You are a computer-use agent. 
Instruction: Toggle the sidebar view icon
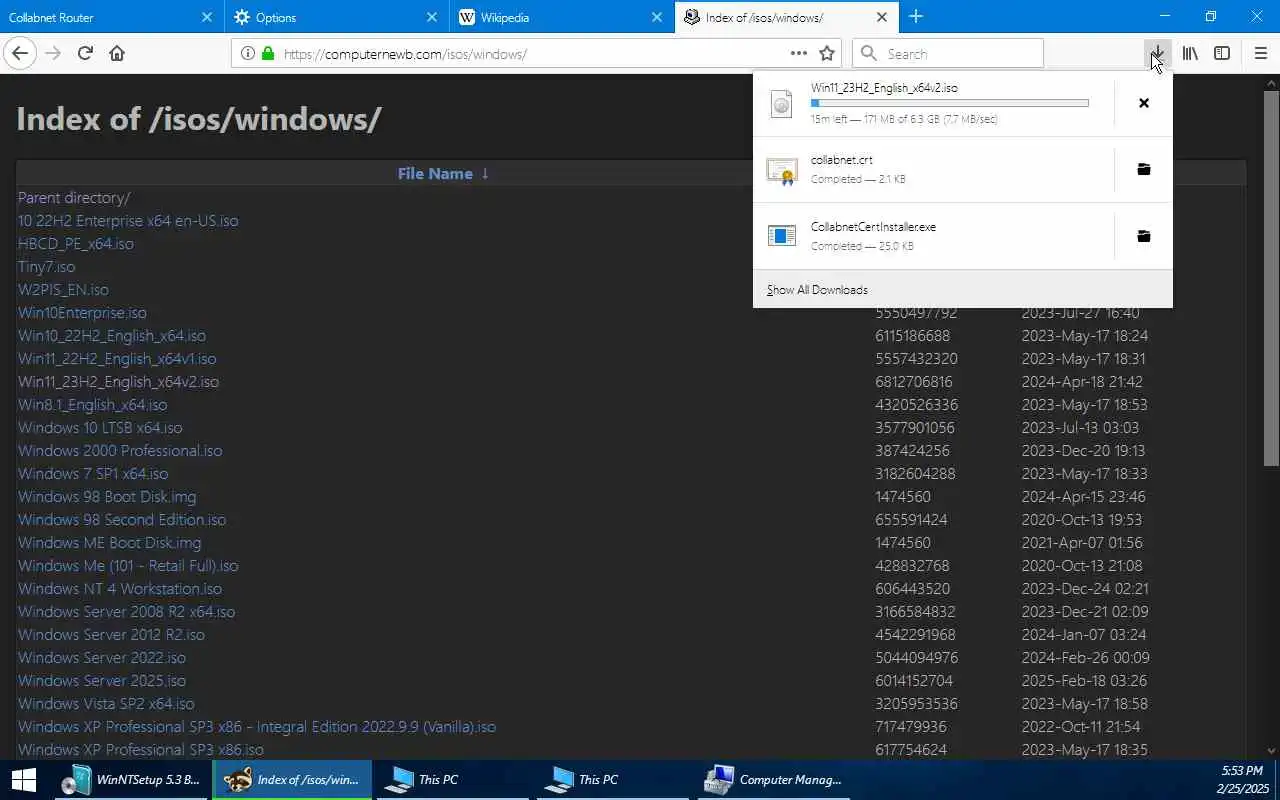click(1222, 53)
